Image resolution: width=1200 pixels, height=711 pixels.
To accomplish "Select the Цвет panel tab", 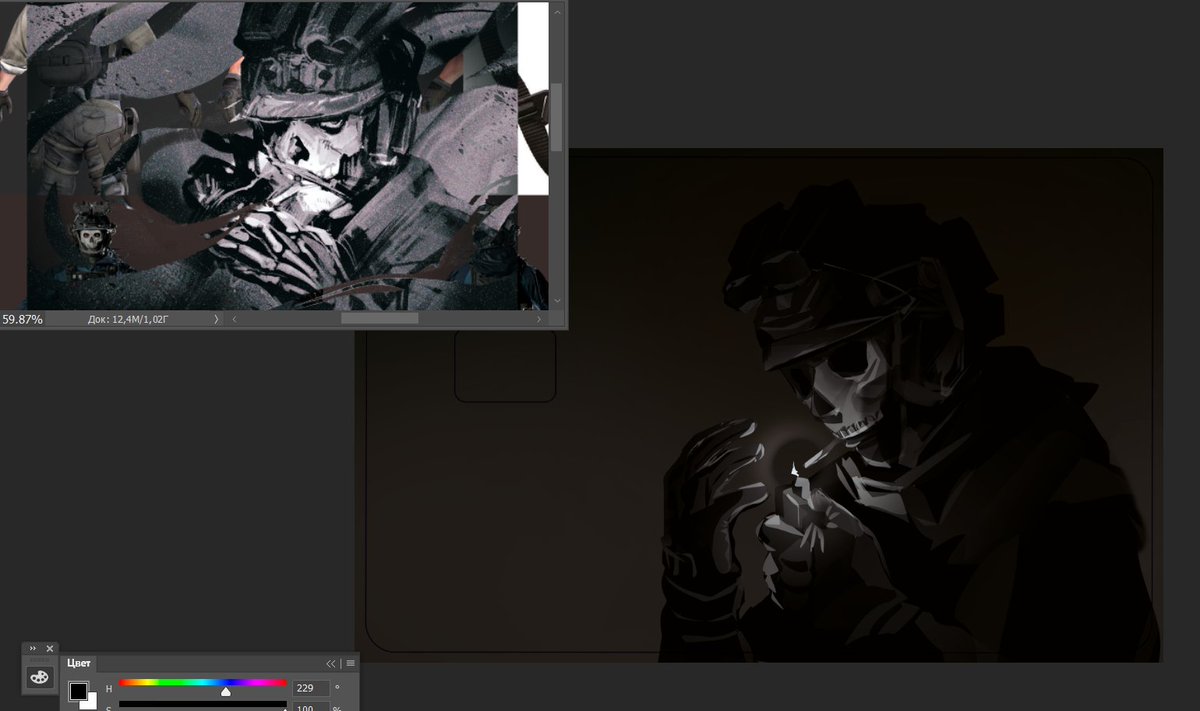I will click(79, 663).
